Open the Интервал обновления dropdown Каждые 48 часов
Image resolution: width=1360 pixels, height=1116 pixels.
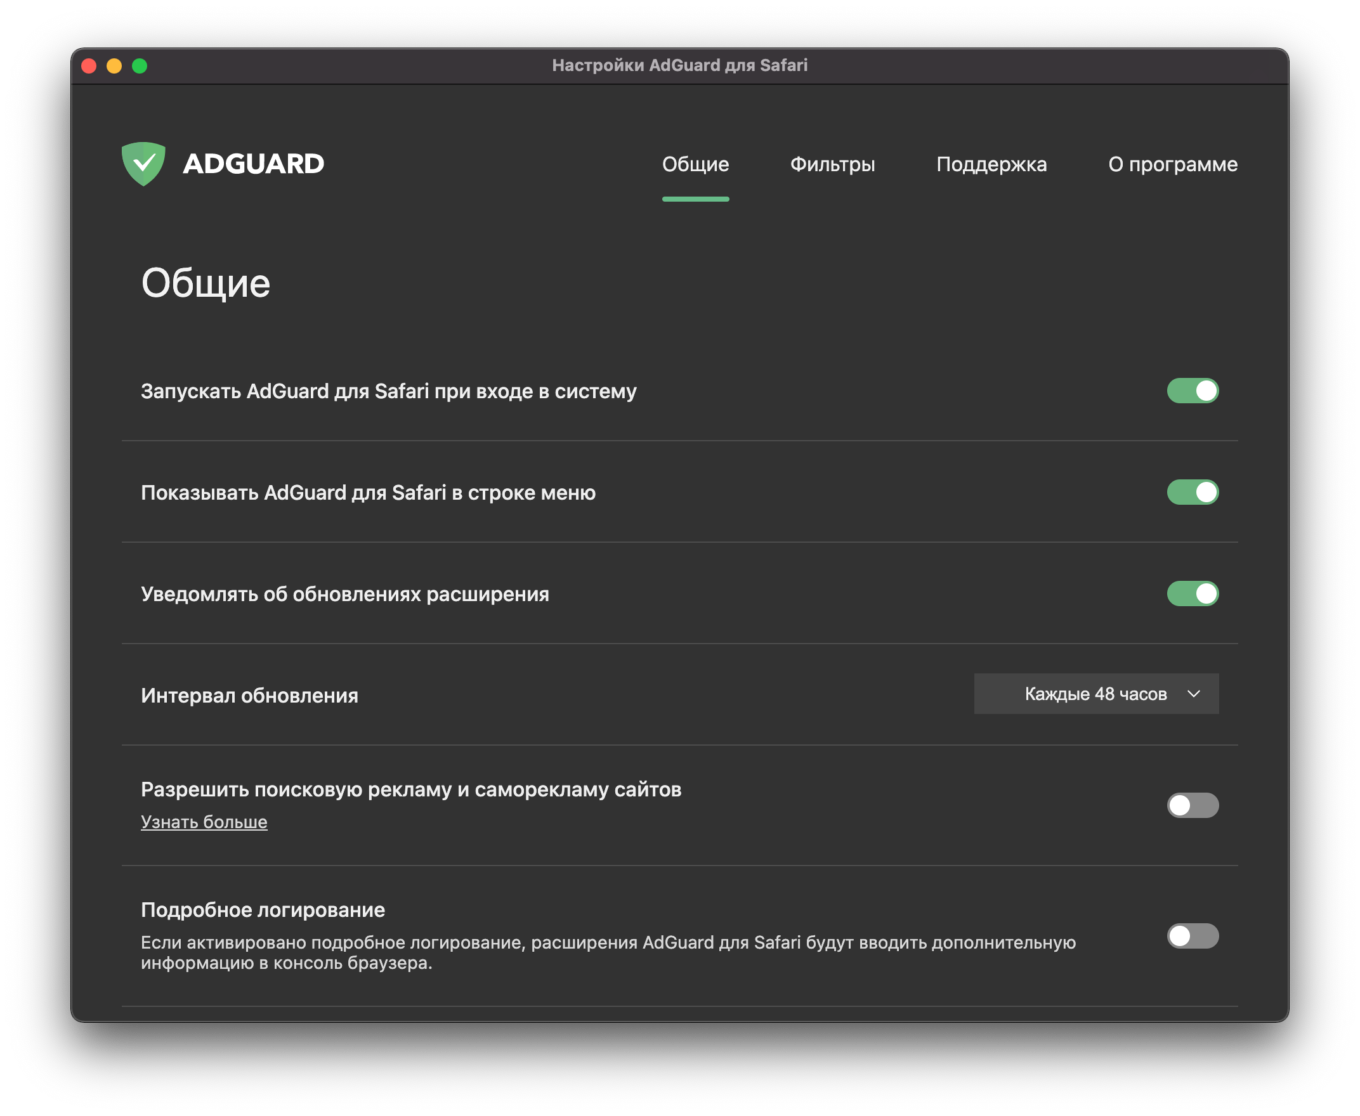(x=1096, y=694)
